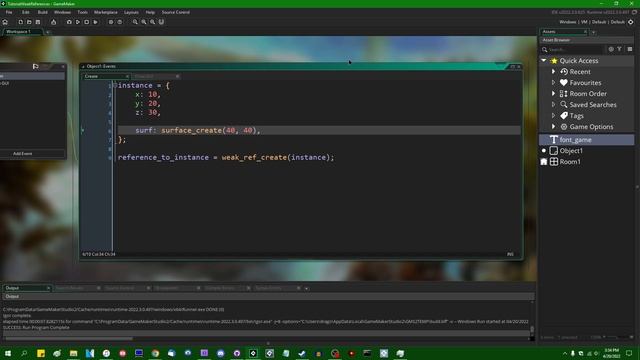Expand the Game Options group
640x360 pixels.
coord(553,127)
